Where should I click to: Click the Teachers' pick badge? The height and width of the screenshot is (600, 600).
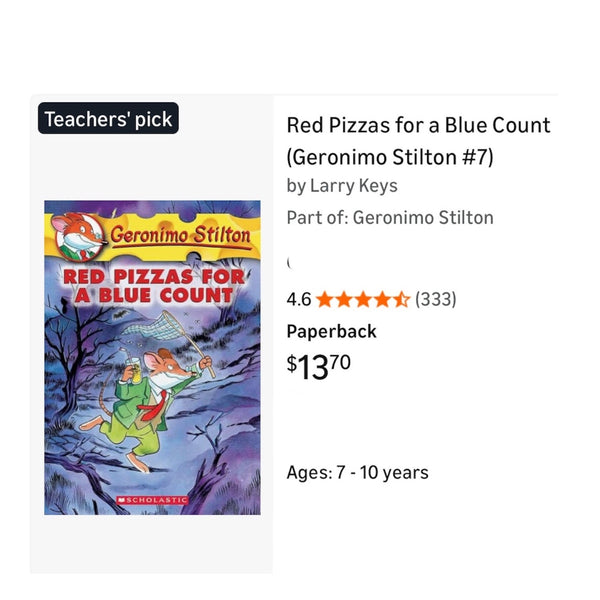108,119
